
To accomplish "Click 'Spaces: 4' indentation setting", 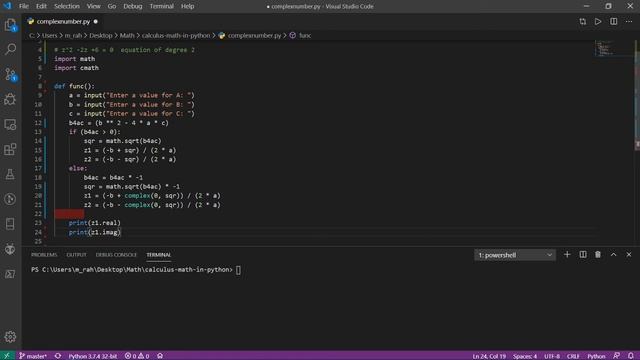I will 525,356.
